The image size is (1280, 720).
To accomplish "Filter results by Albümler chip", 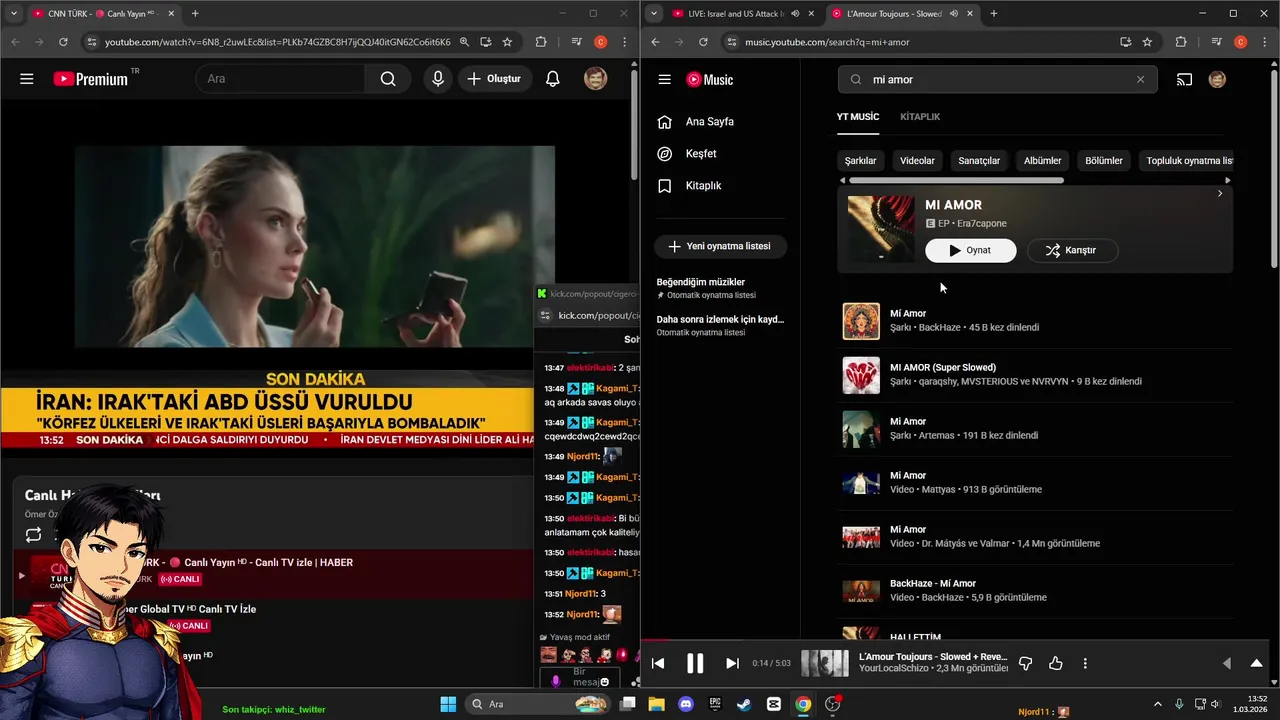I will pyautogui.click(x=1042, y=160).
